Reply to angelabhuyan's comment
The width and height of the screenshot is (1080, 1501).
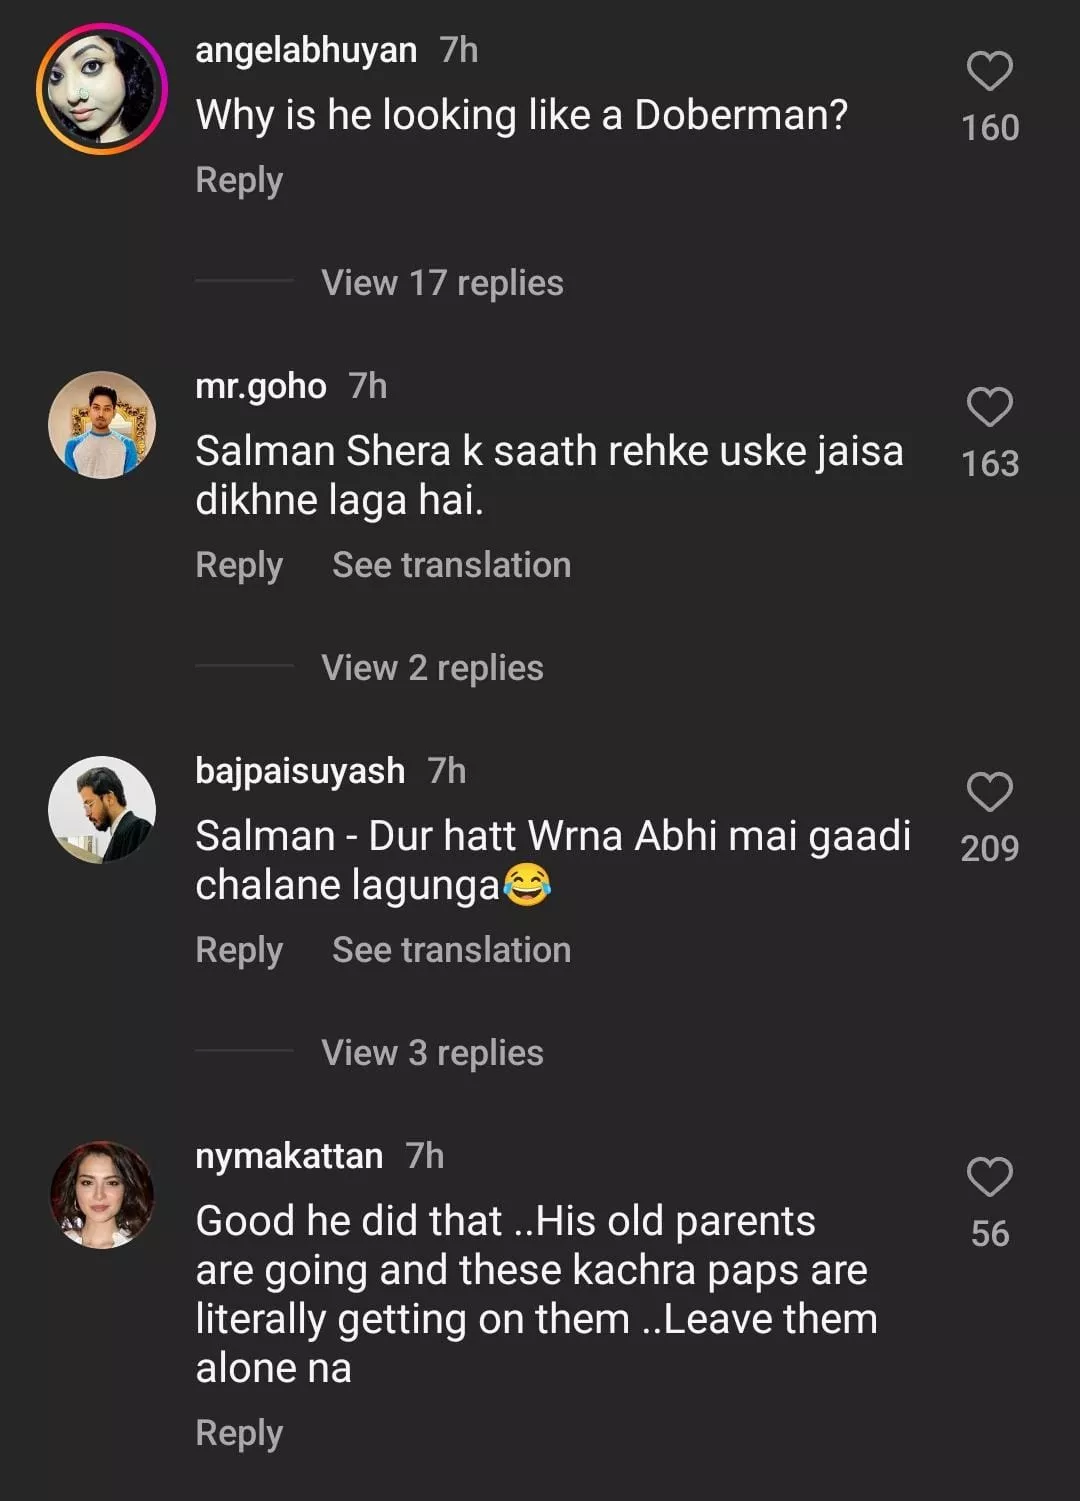[x=239, y=181]
